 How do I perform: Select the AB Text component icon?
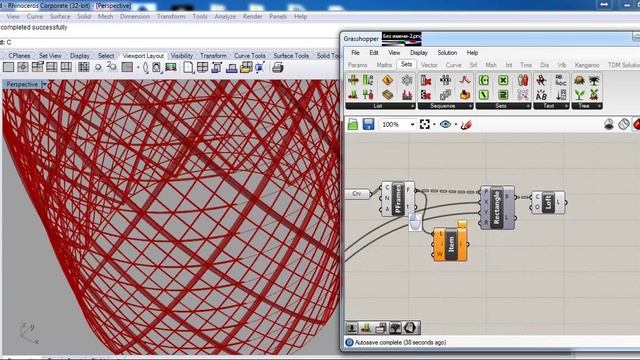541,95
